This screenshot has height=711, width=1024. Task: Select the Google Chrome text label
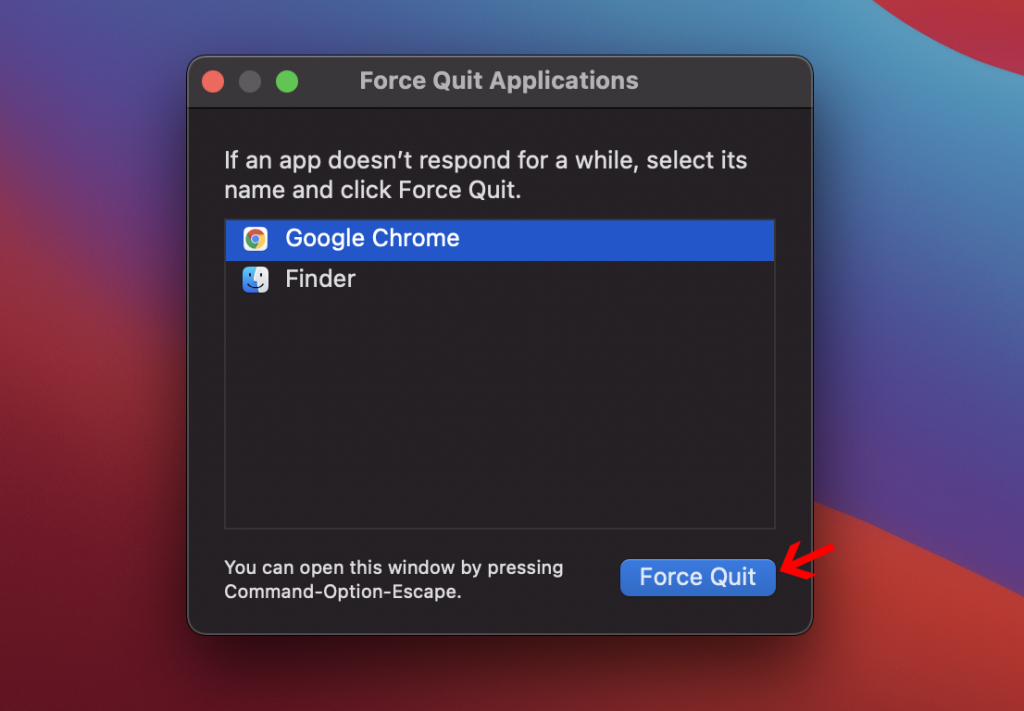coord(372,239)
